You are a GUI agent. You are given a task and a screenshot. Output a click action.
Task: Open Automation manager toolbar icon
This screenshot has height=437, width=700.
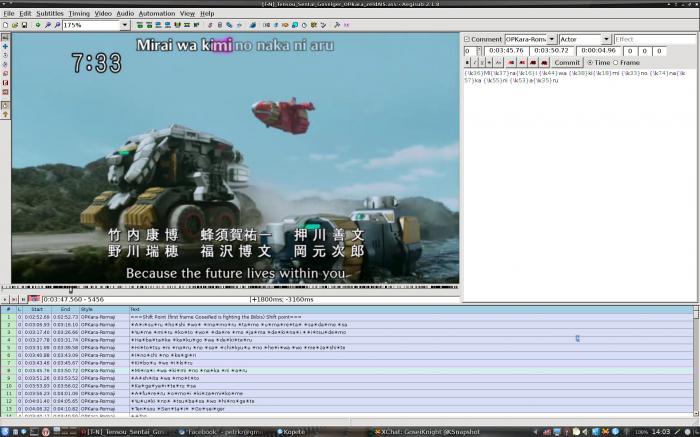[x=252, y=25]
